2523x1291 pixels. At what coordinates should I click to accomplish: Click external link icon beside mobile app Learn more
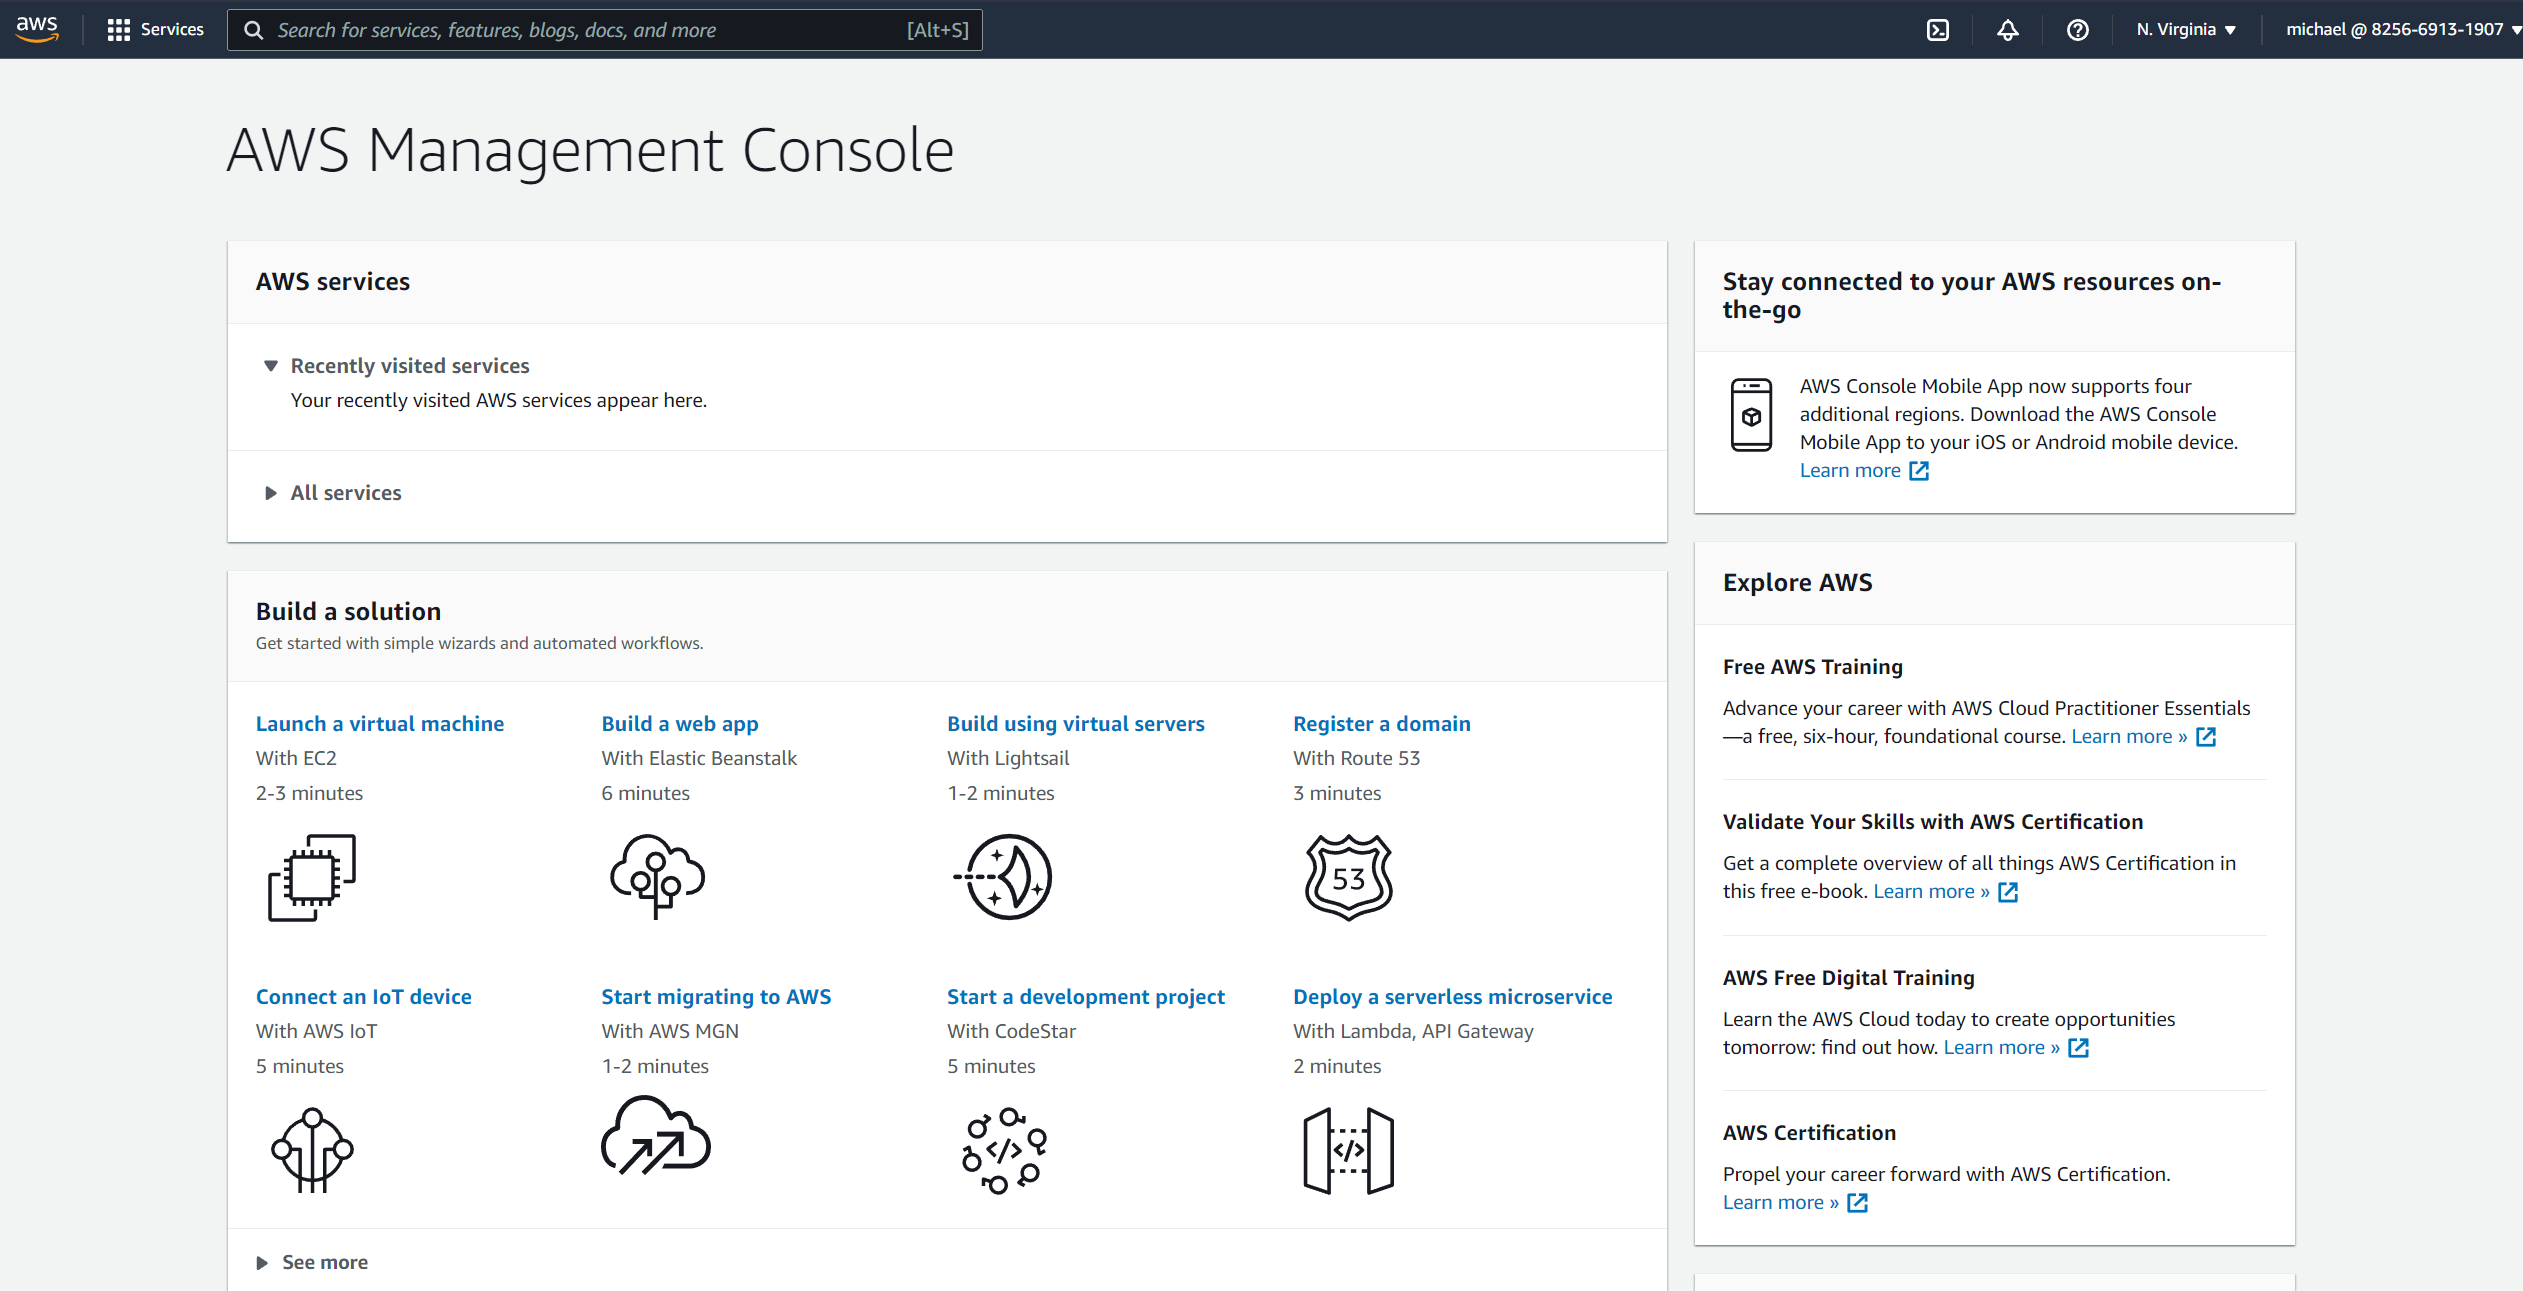click(x=1918, y=471)
